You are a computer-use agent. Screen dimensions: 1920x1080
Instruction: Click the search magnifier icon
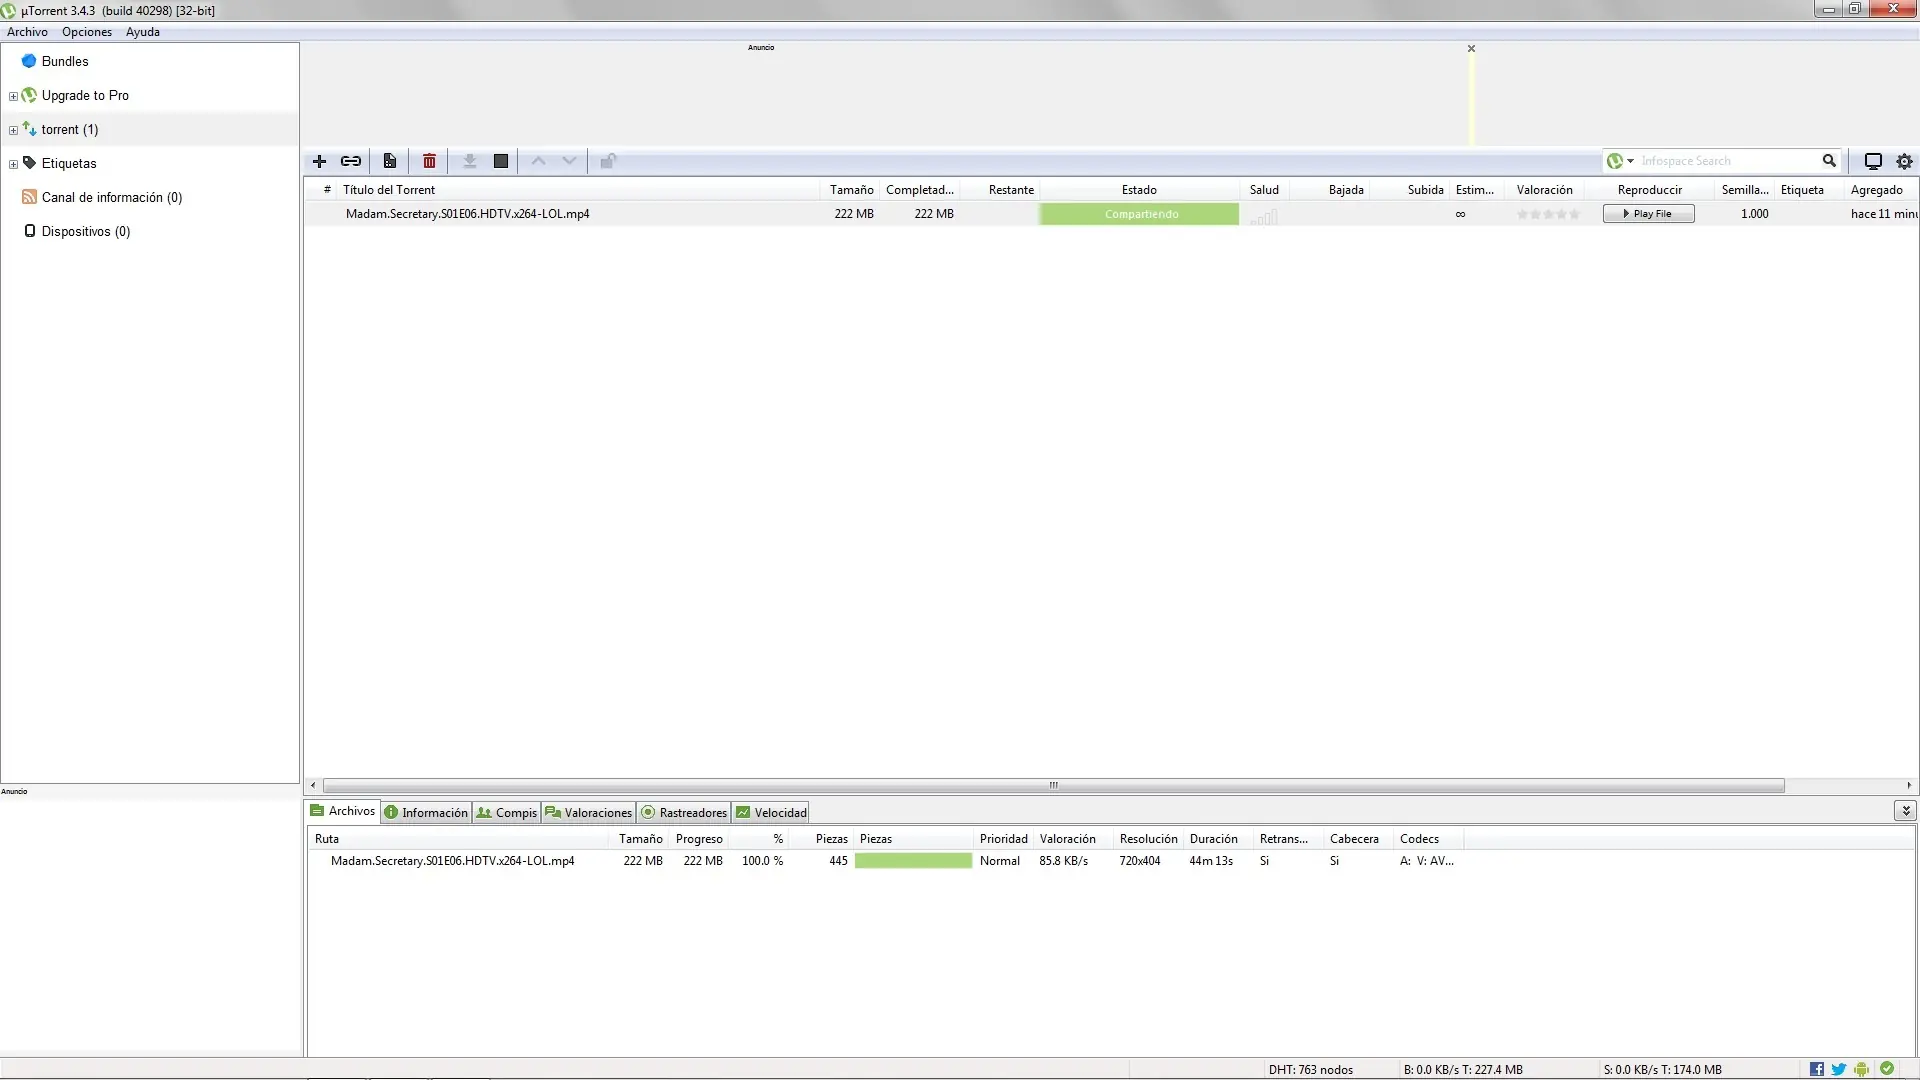[x=1829, y=161]
